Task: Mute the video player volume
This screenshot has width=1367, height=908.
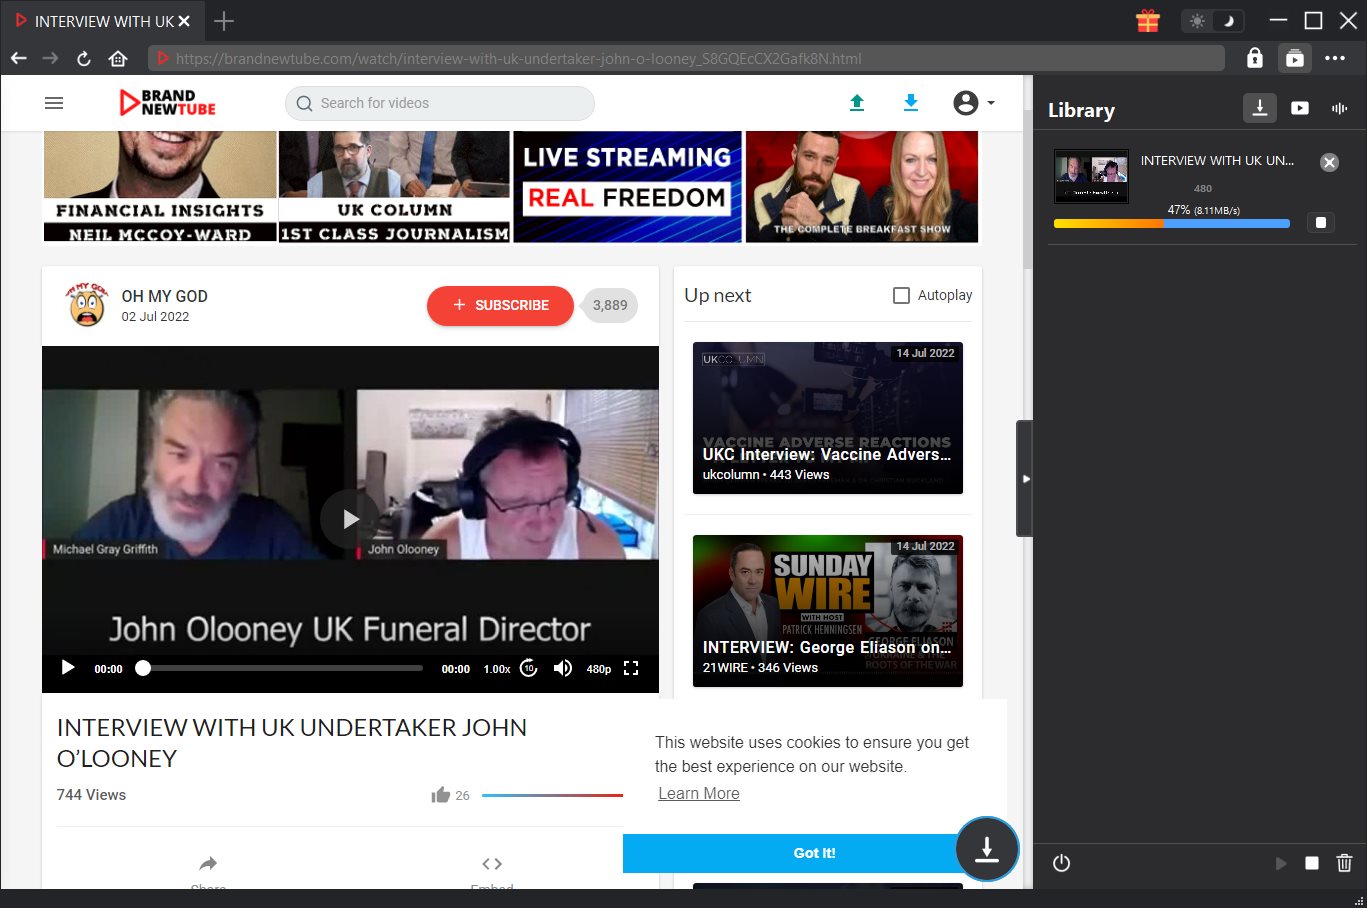Action: [563, 668]
